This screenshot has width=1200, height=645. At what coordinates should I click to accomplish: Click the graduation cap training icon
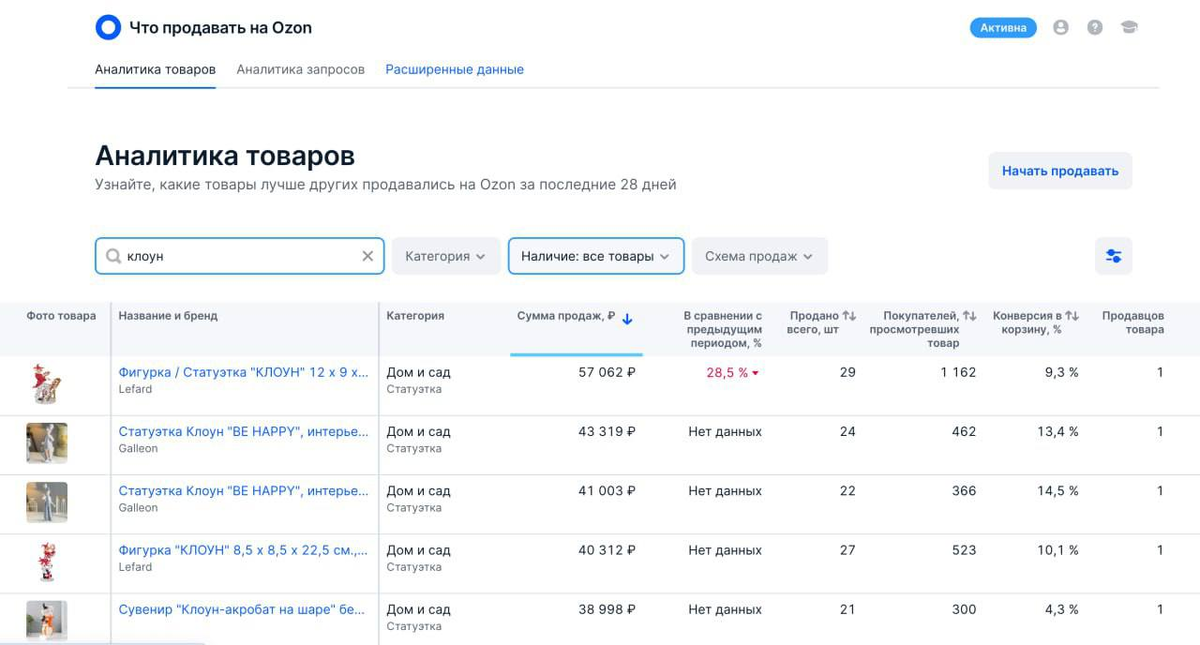point(1129,28)
